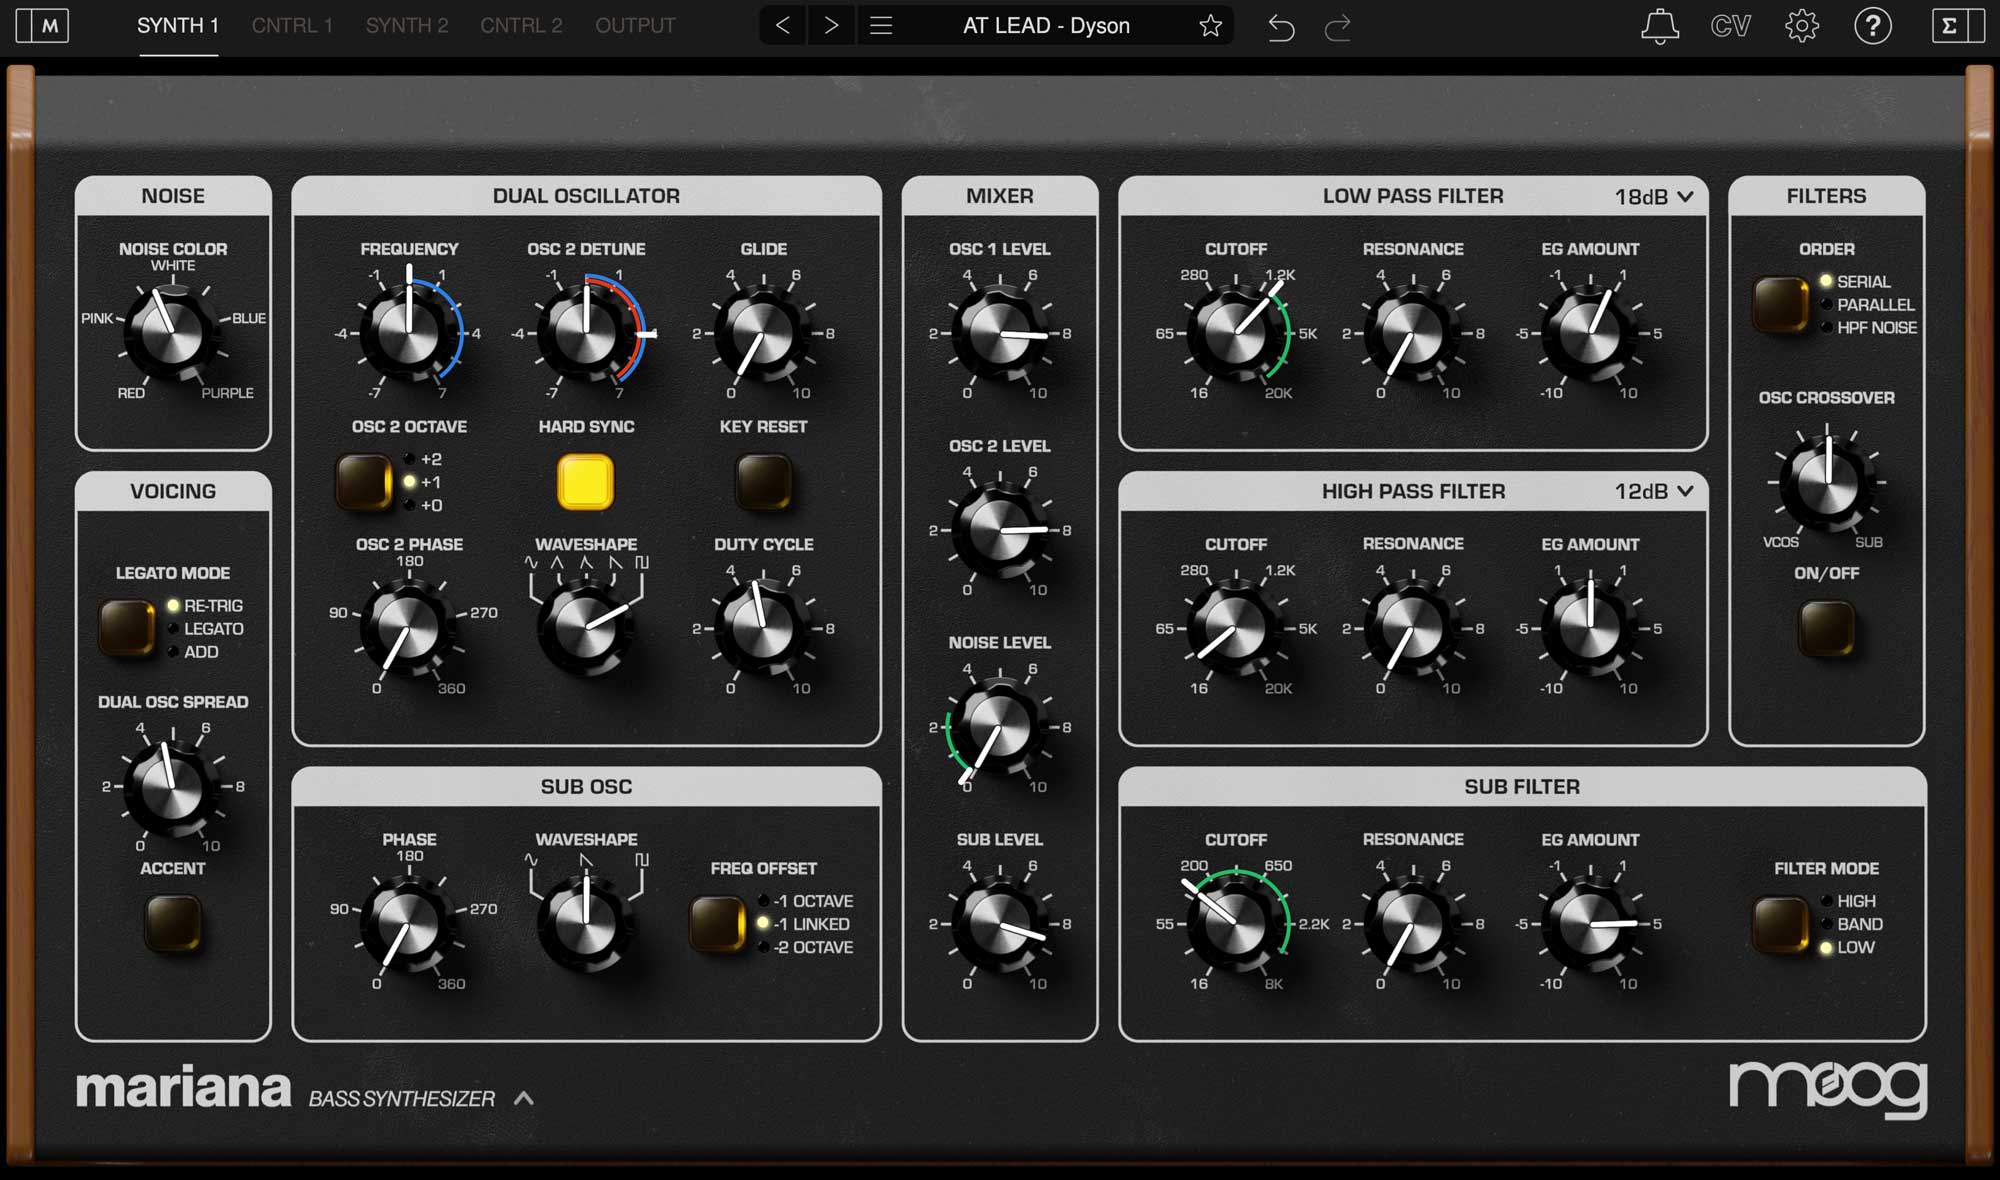Open the High Pass Filter 12dB slope dropdown
The width and height of the screenshot is (2000, 1180).
click(x=1654, y=492)
